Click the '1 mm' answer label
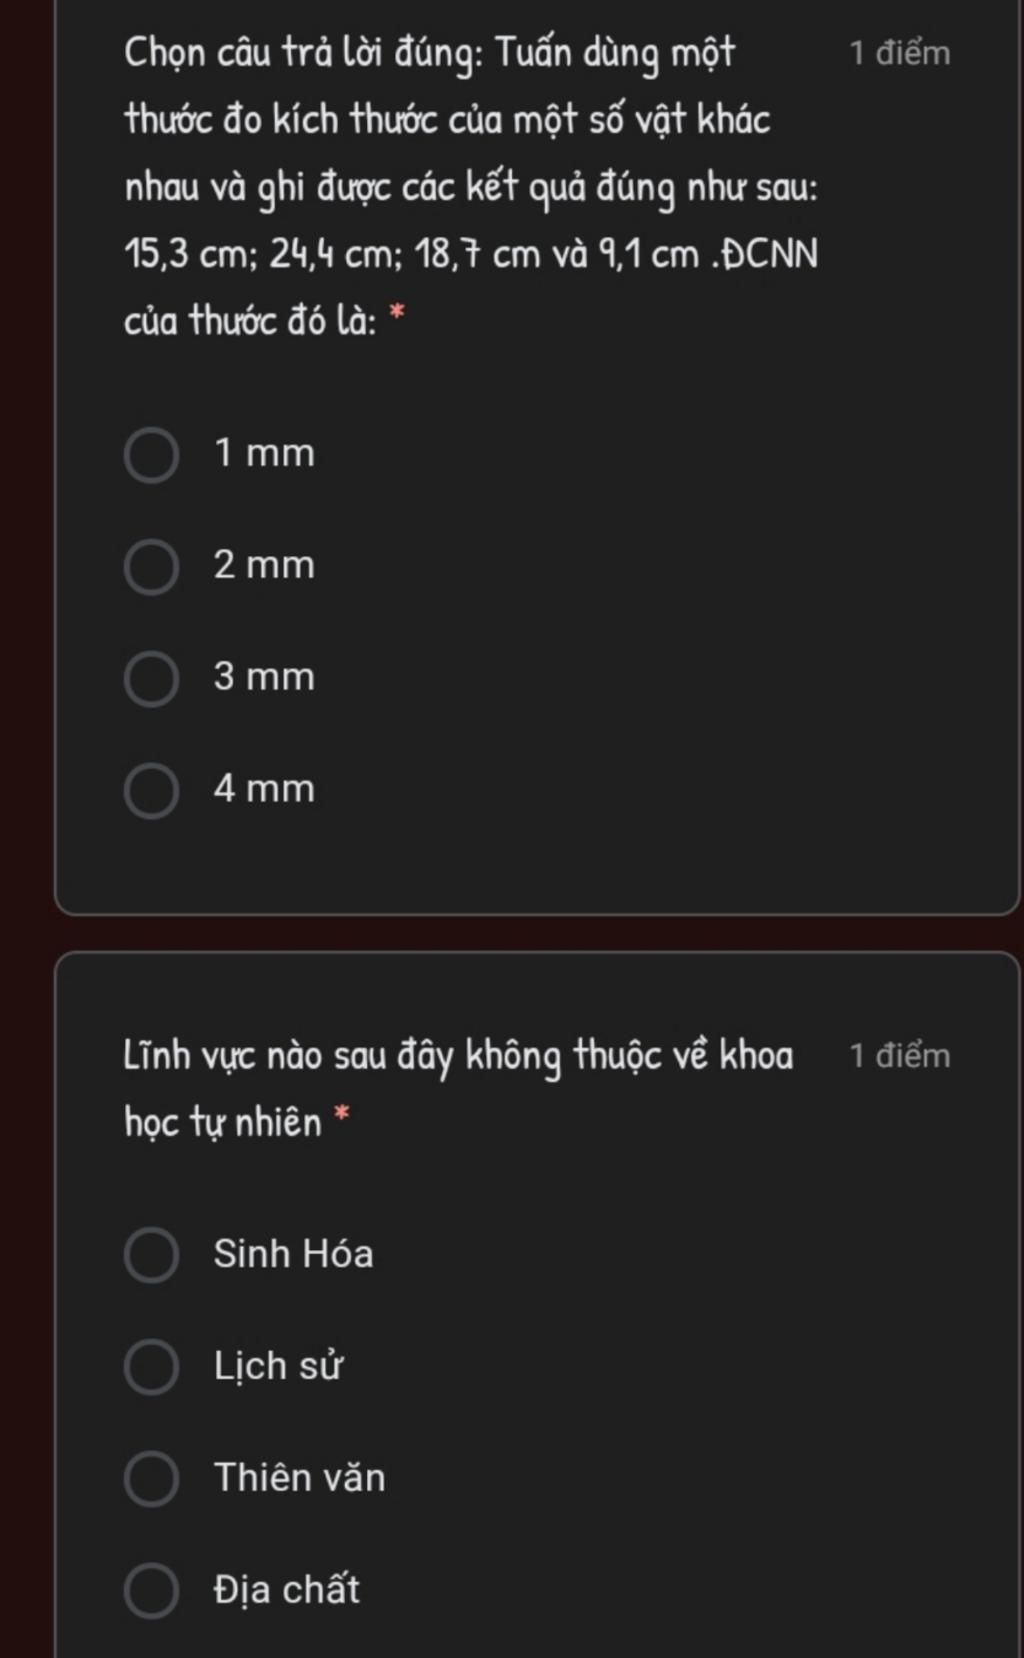This screenshot has height=1658, width=1024. tap(264, 454)
